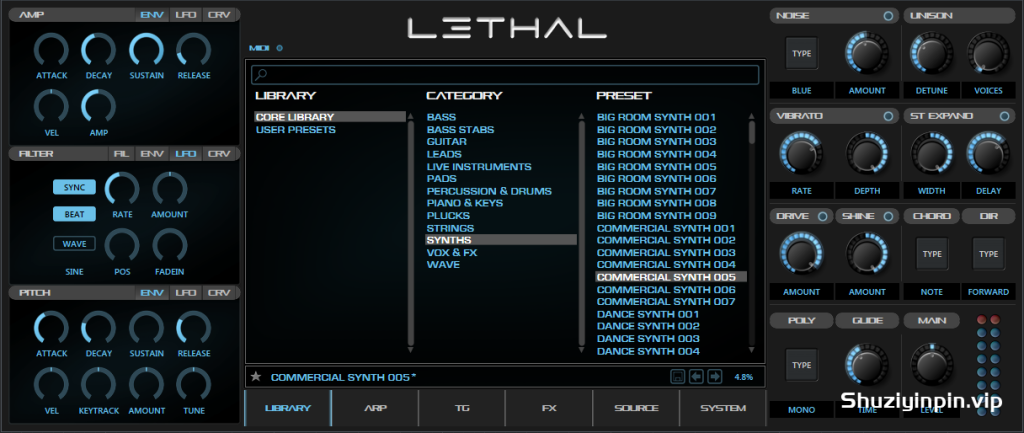Click the CHORD header button
Screen dimensions: 1024x433
click(x=932, y=216)
